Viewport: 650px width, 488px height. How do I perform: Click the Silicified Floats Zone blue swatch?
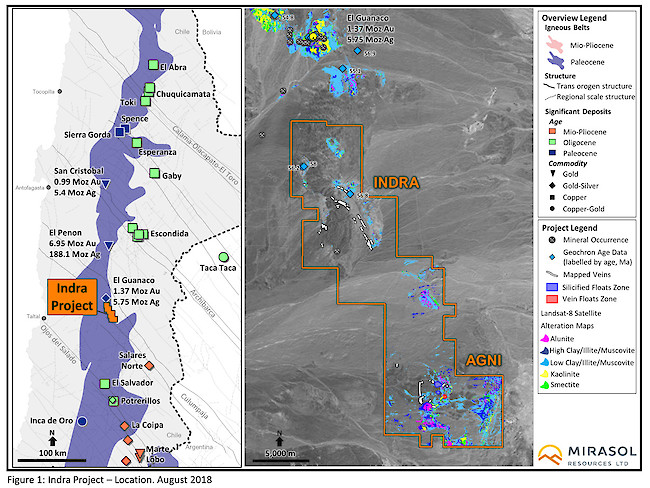(546, 288)
